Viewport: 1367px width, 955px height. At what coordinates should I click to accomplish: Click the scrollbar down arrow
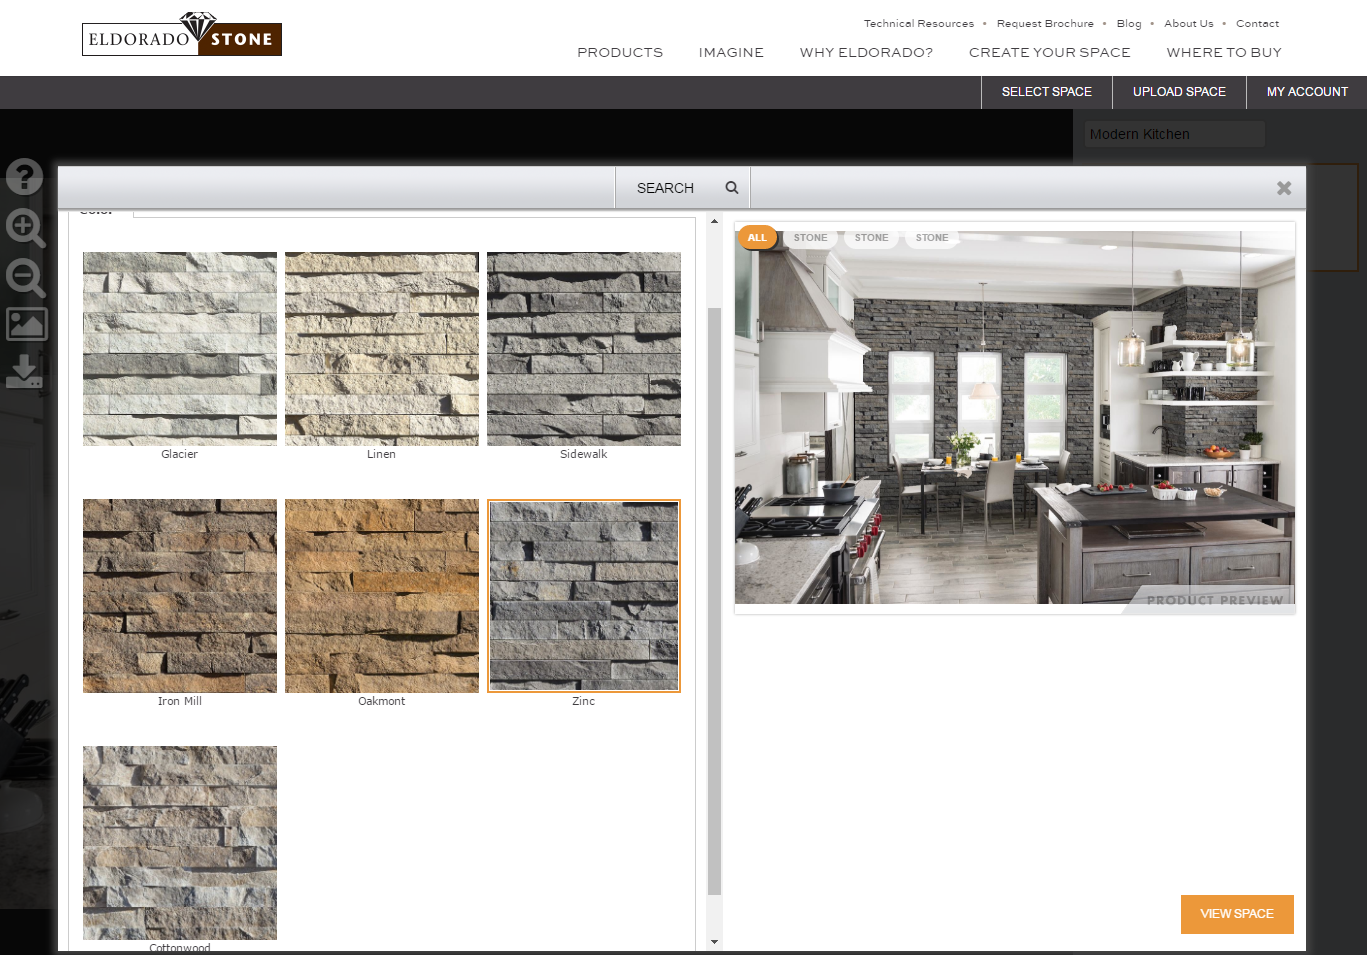point(714,941)
